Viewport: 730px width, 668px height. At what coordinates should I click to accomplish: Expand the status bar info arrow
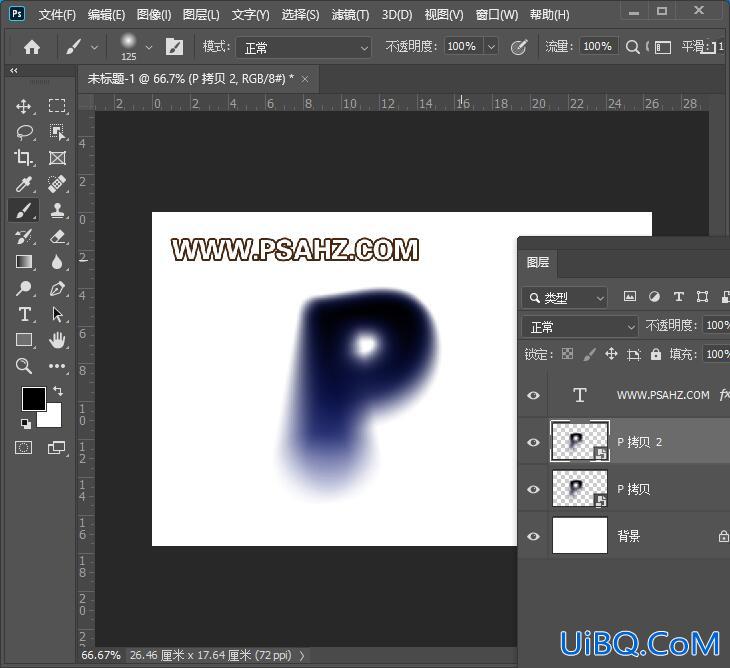(x=302, y=656)
